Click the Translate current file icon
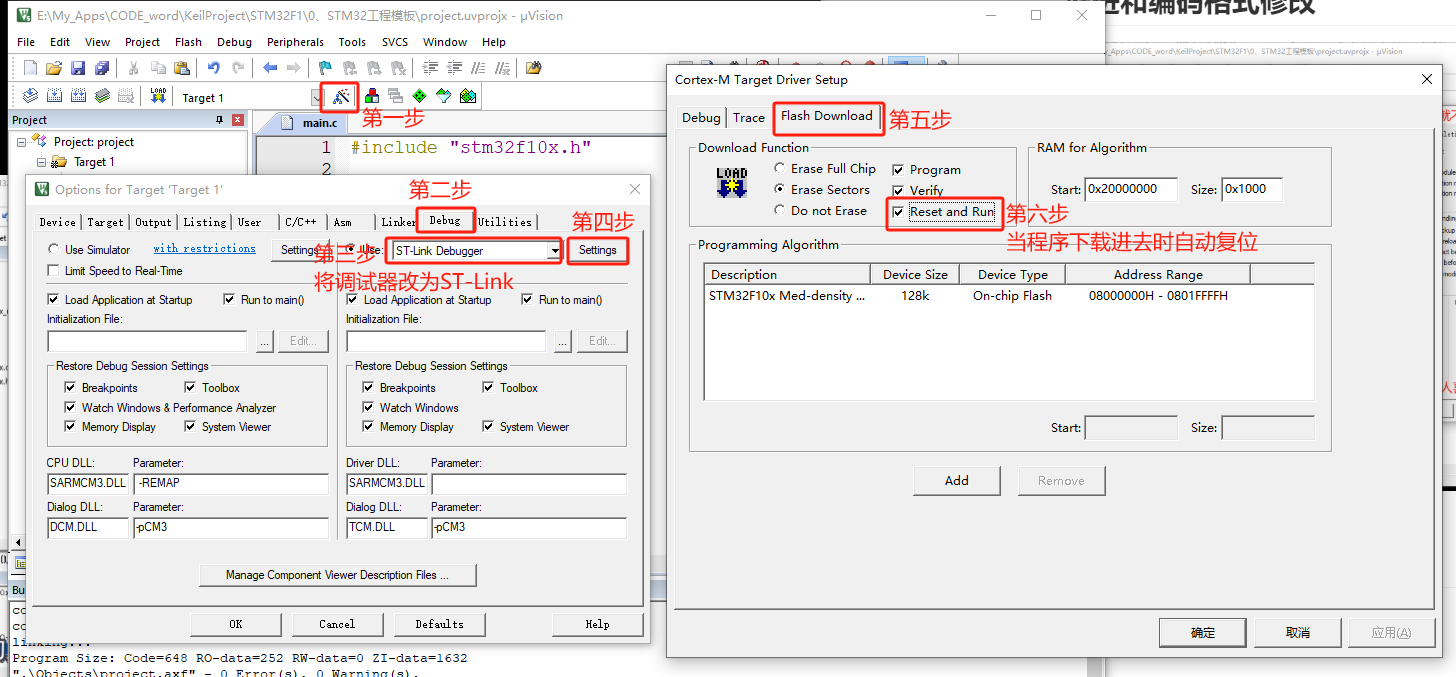Image resolution: width=1456 pixels, height=677 pixels. 30,96
